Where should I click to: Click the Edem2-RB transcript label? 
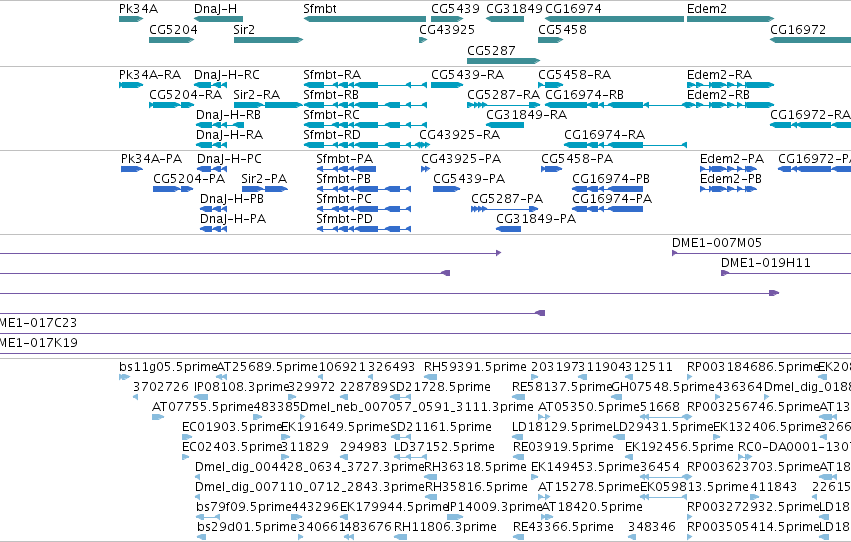coord(719,94)
